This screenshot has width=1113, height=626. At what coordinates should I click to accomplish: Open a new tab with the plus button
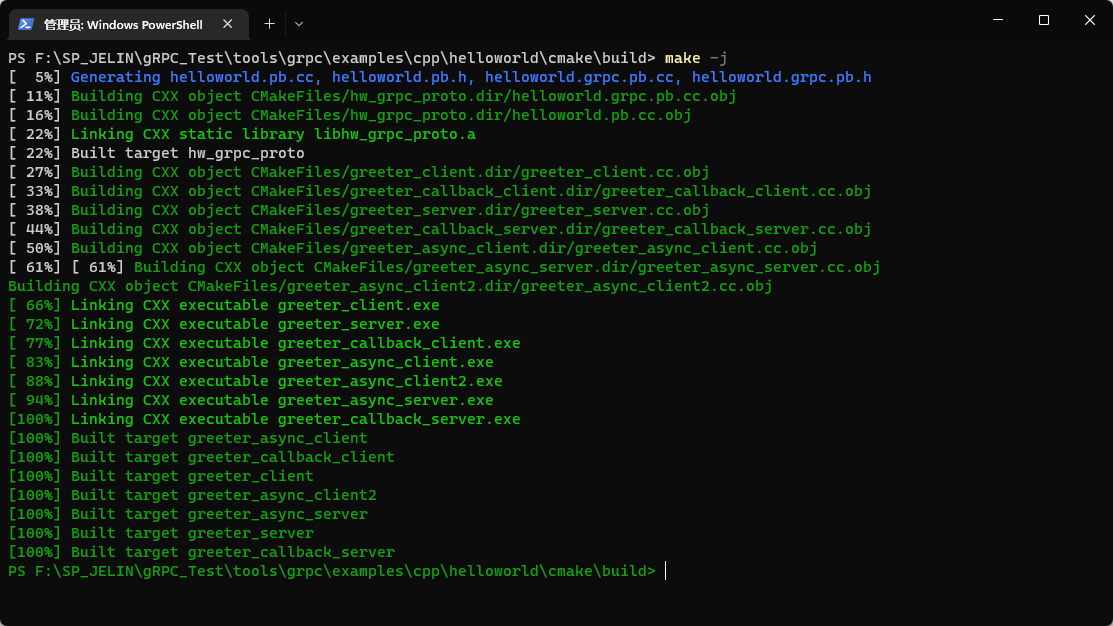pos(269,23)
